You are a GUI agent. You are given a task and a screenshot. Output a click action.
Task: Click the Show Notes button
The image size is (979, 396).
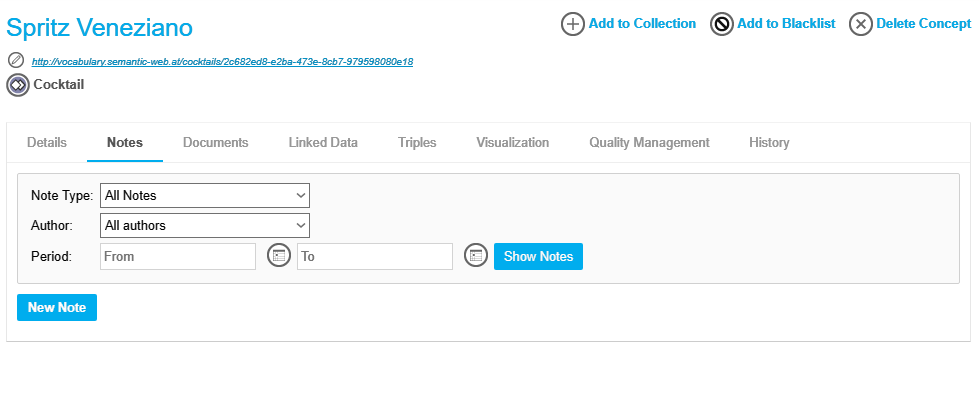tap(538, 256)
